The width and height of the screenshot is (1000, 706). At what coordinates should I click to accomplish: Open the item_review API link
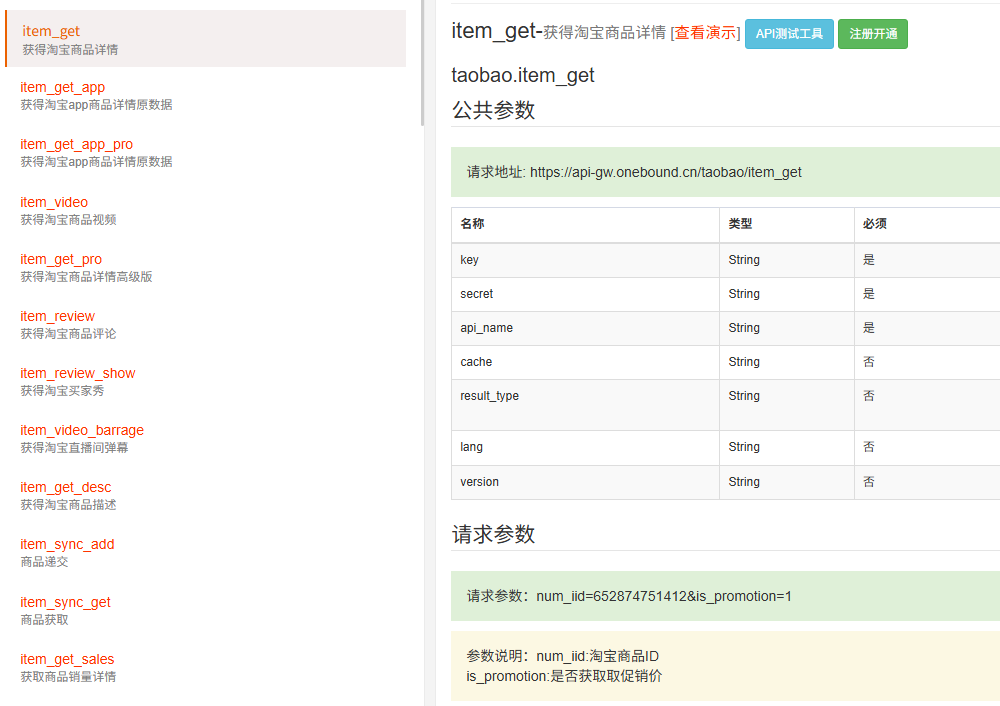(x=57, y=316)
